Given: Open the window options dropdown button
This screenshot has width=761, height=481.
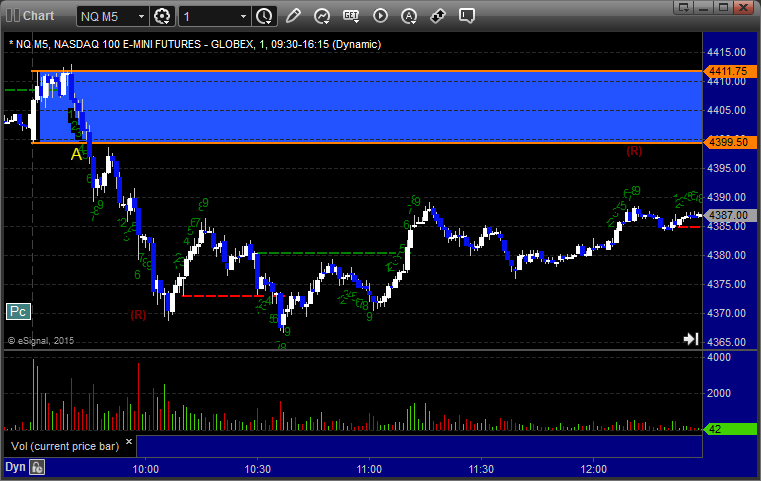Looking at the screenshot, I should 684,7.
